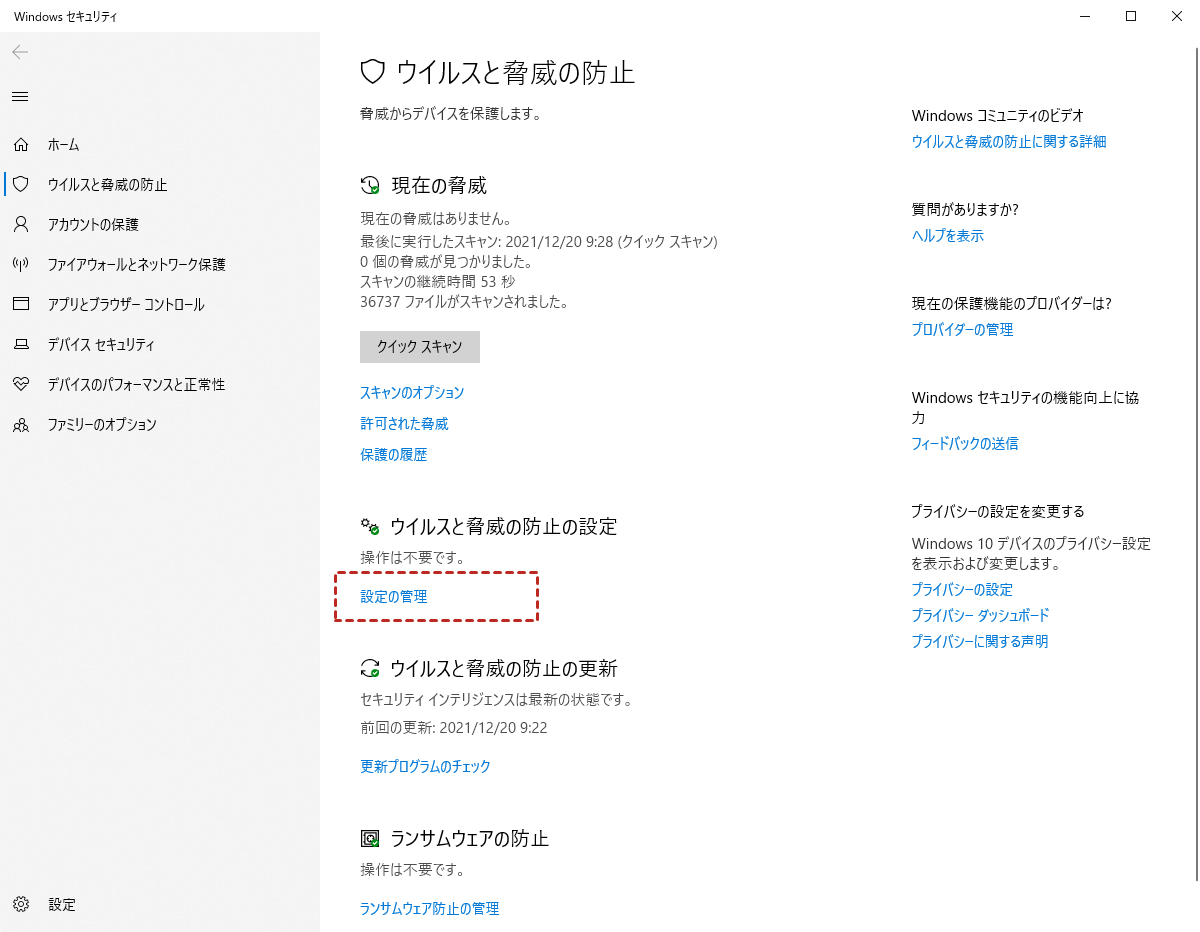Click the Windows コミュニティのビデオ heading
Image resolution: width=1200 pixels, height=932 pixels.
998,116
